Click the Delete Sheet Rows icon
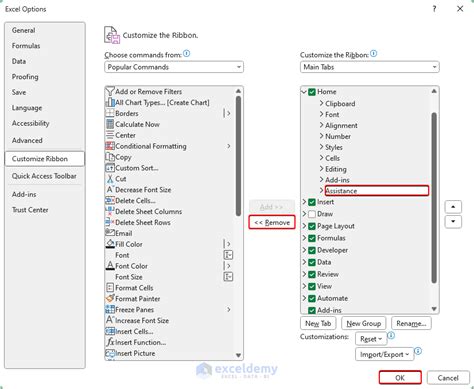The image size is (474, 389). coord(110,222)
